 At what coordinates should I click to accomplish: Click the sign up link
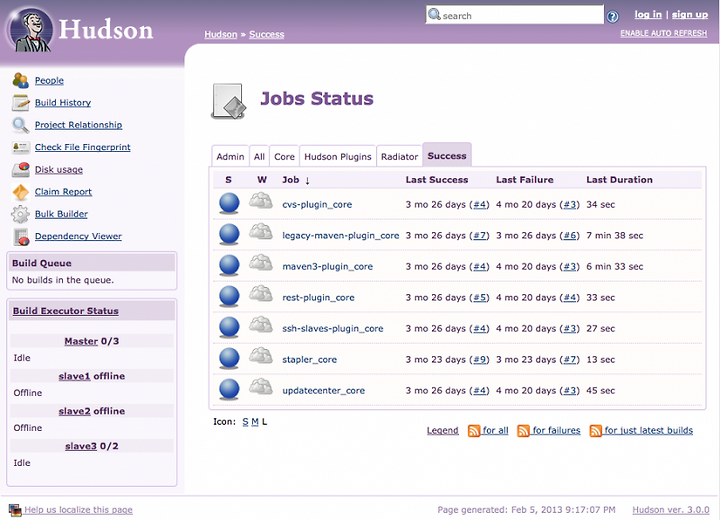[x=690, y=14]
